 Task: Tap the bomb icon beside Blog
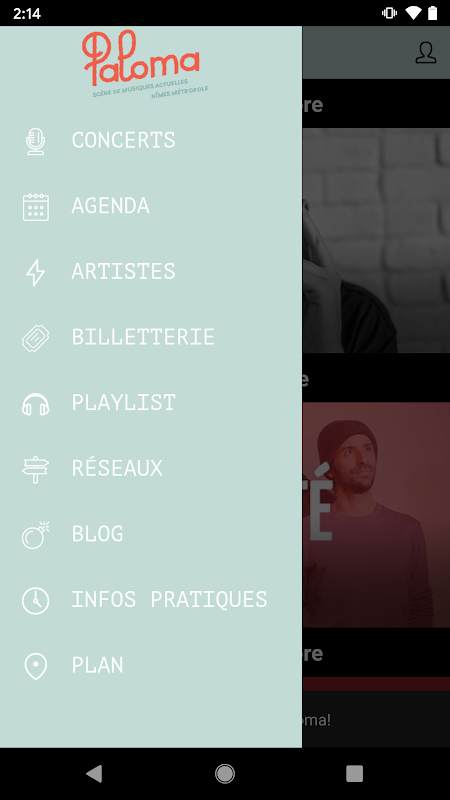(36, 535)
